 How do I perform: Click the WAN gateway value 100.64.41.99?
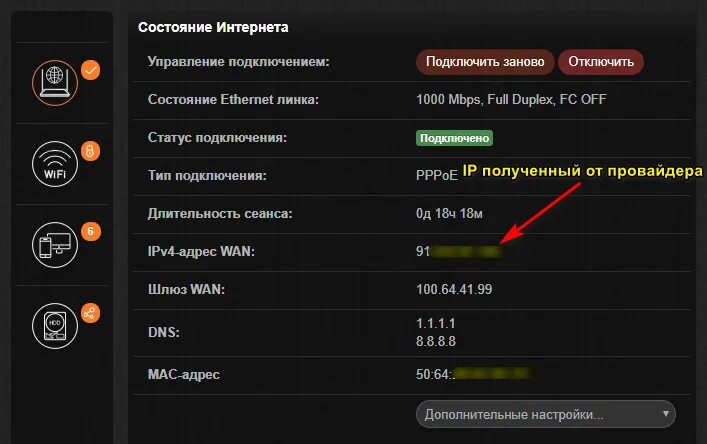tap(454, 289)
